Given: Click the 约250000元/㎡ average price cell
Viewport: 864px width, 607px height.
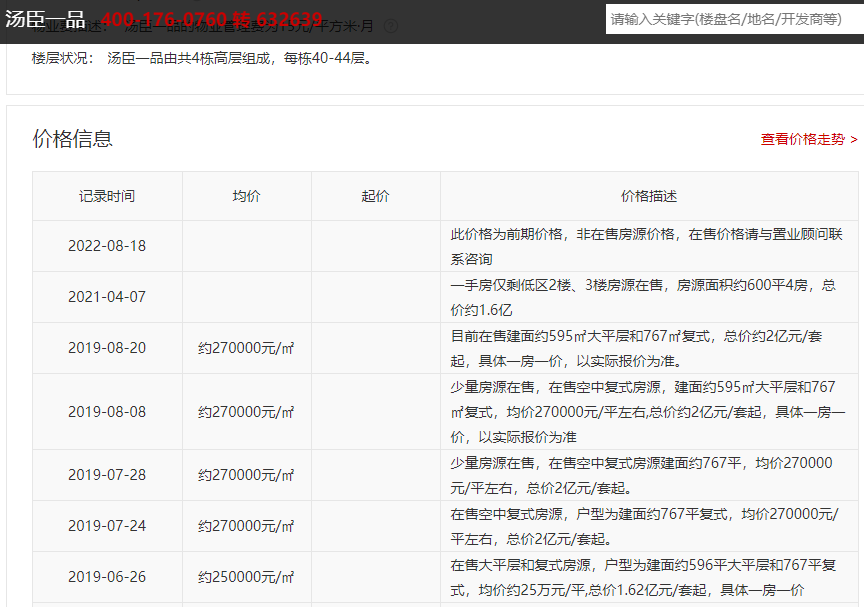Looking at the screenshot, I should pos(246,577).
